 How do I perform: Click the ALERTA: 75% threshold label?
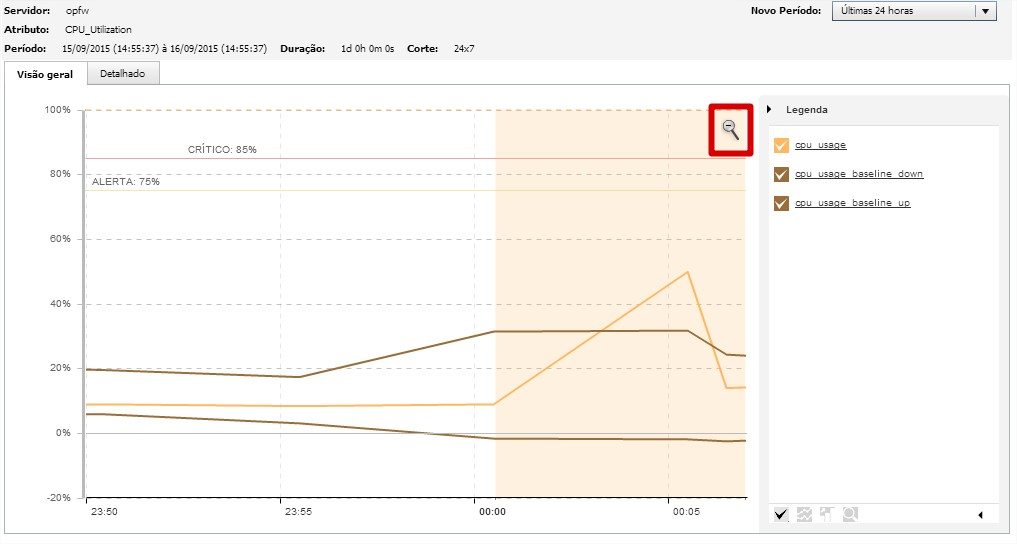126,182
